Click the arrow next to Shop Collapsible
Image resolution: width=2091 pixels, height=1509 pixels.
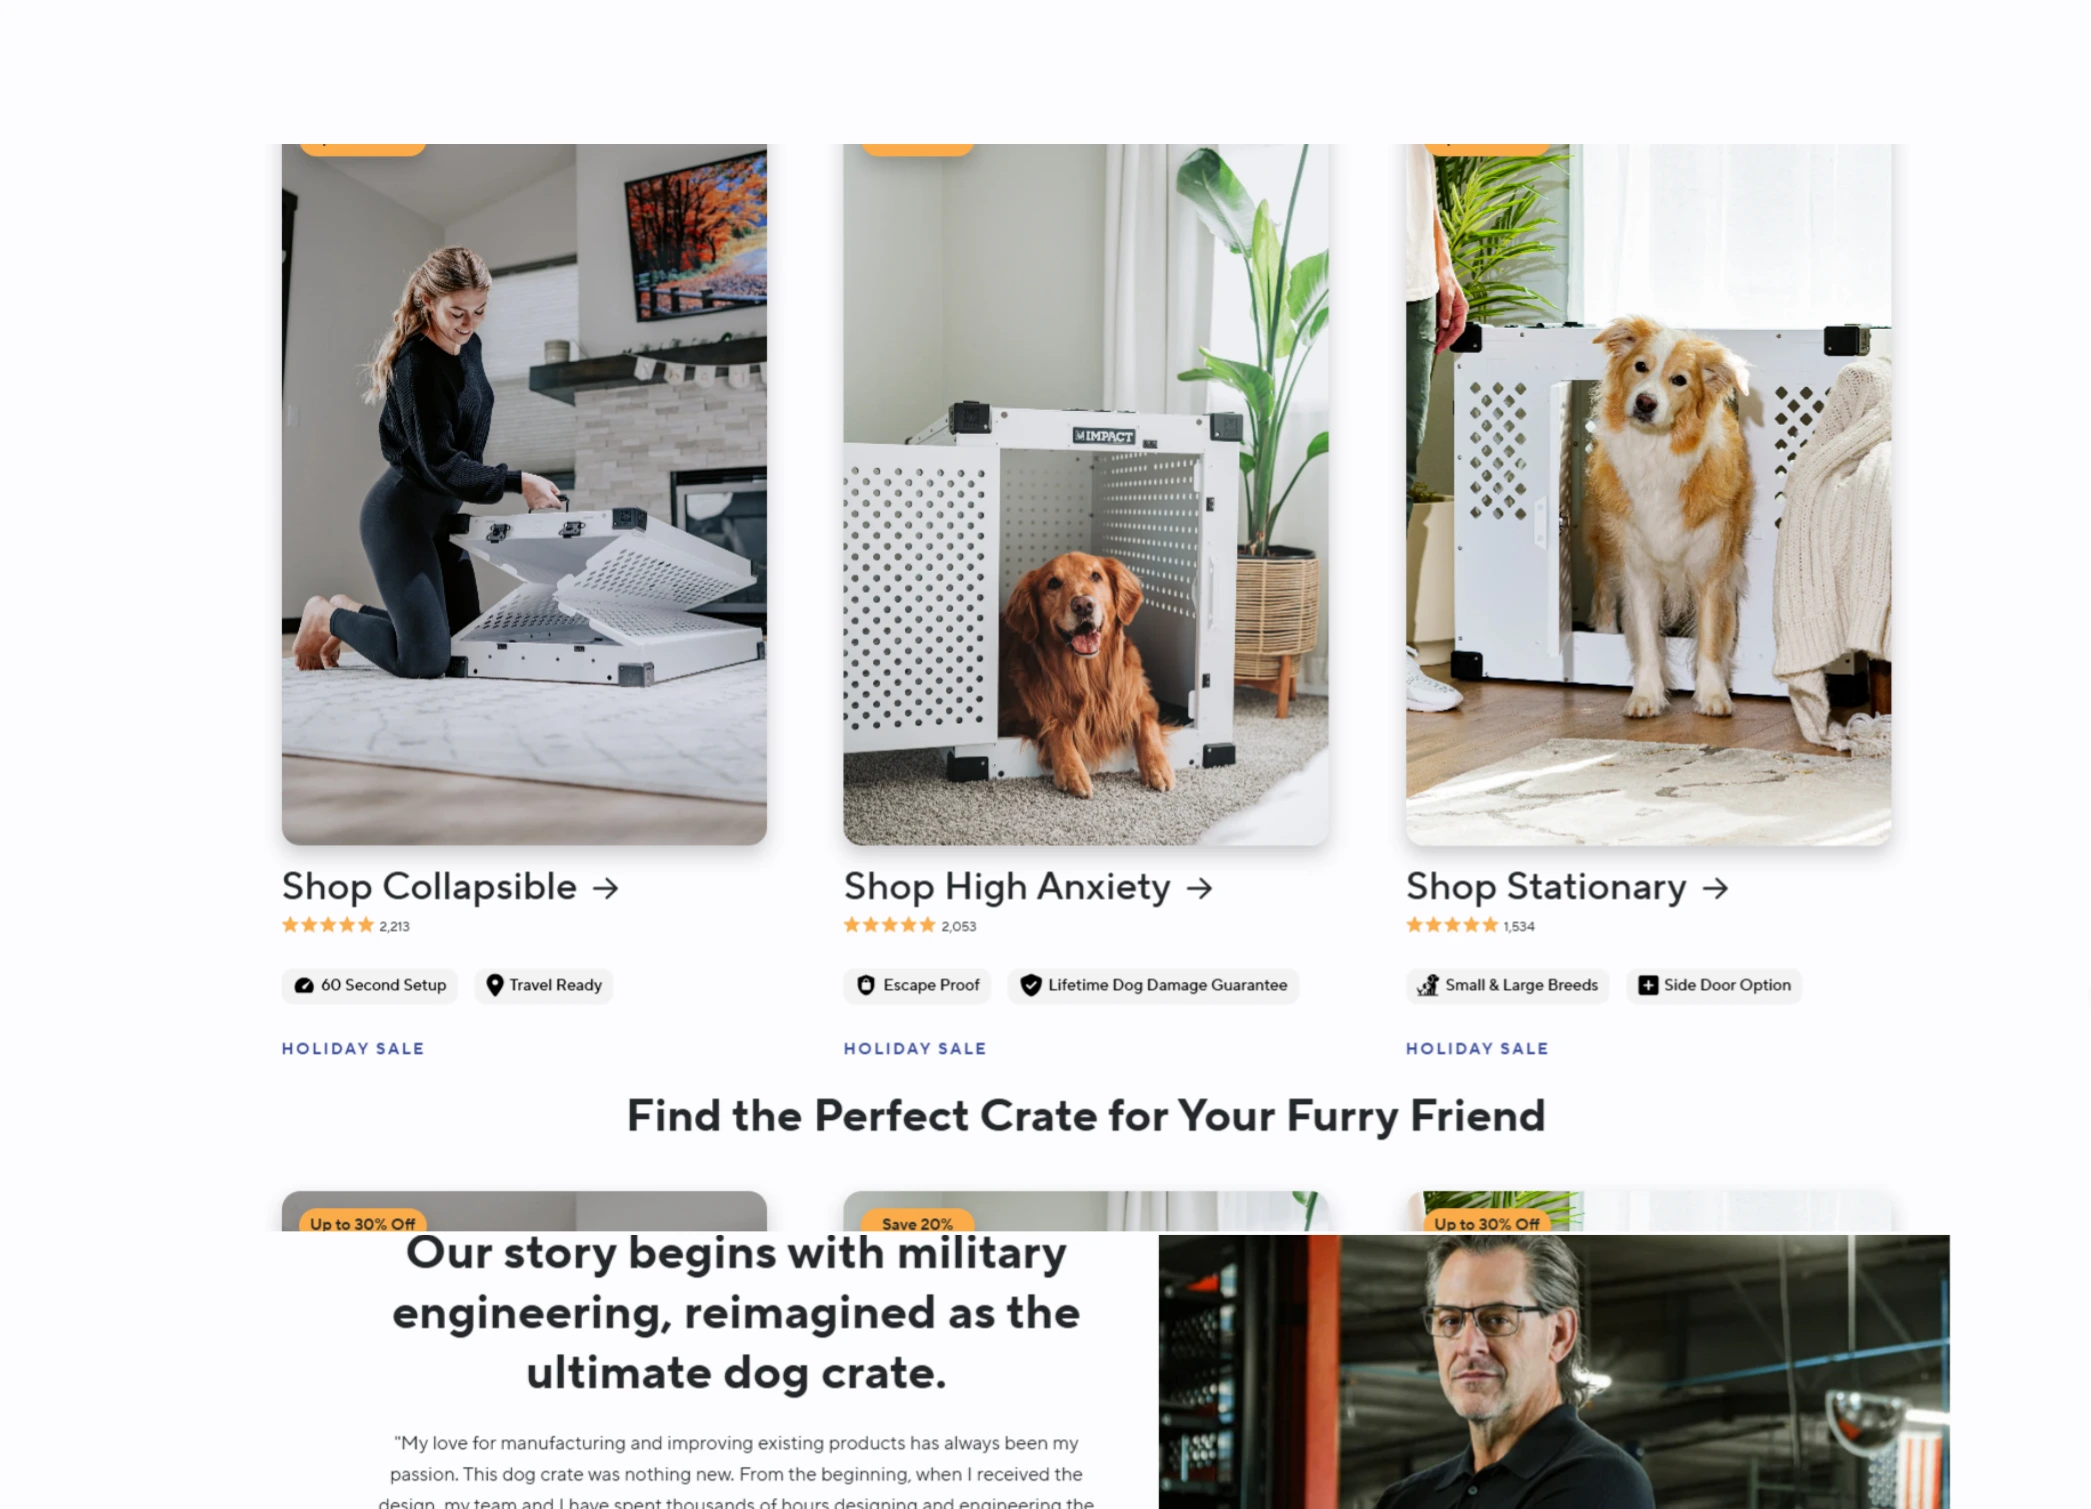click(605, 888)
